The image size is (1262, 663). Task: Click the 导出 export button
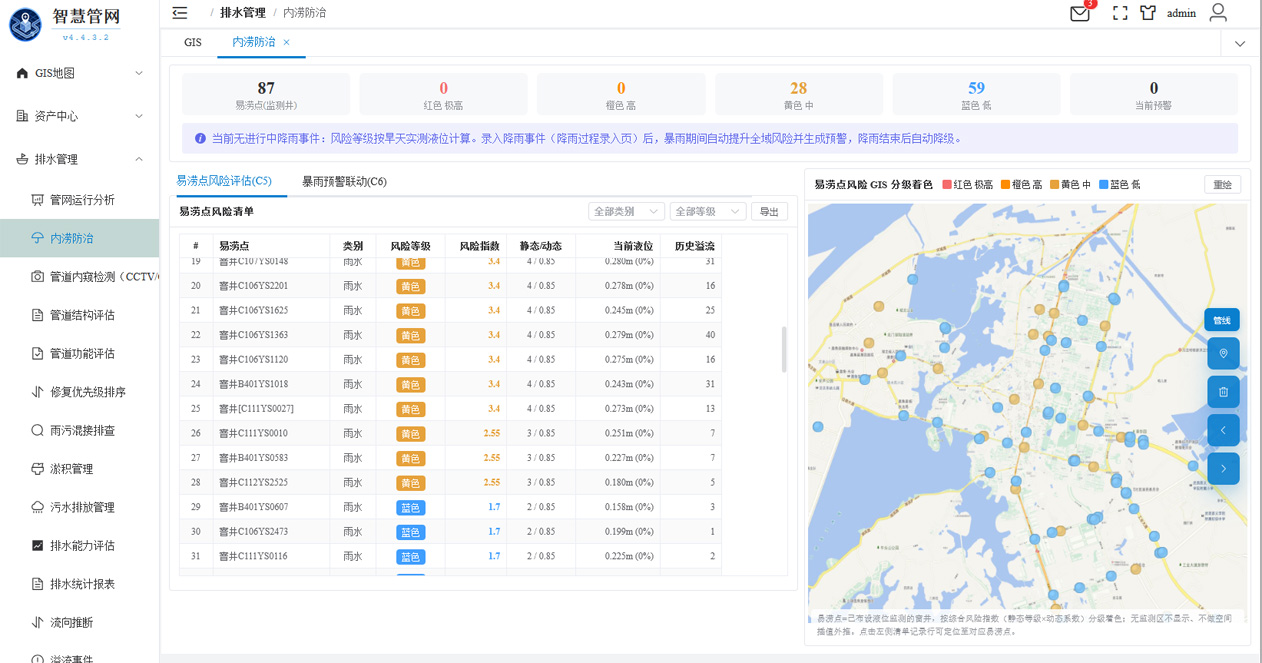[769, 211]
